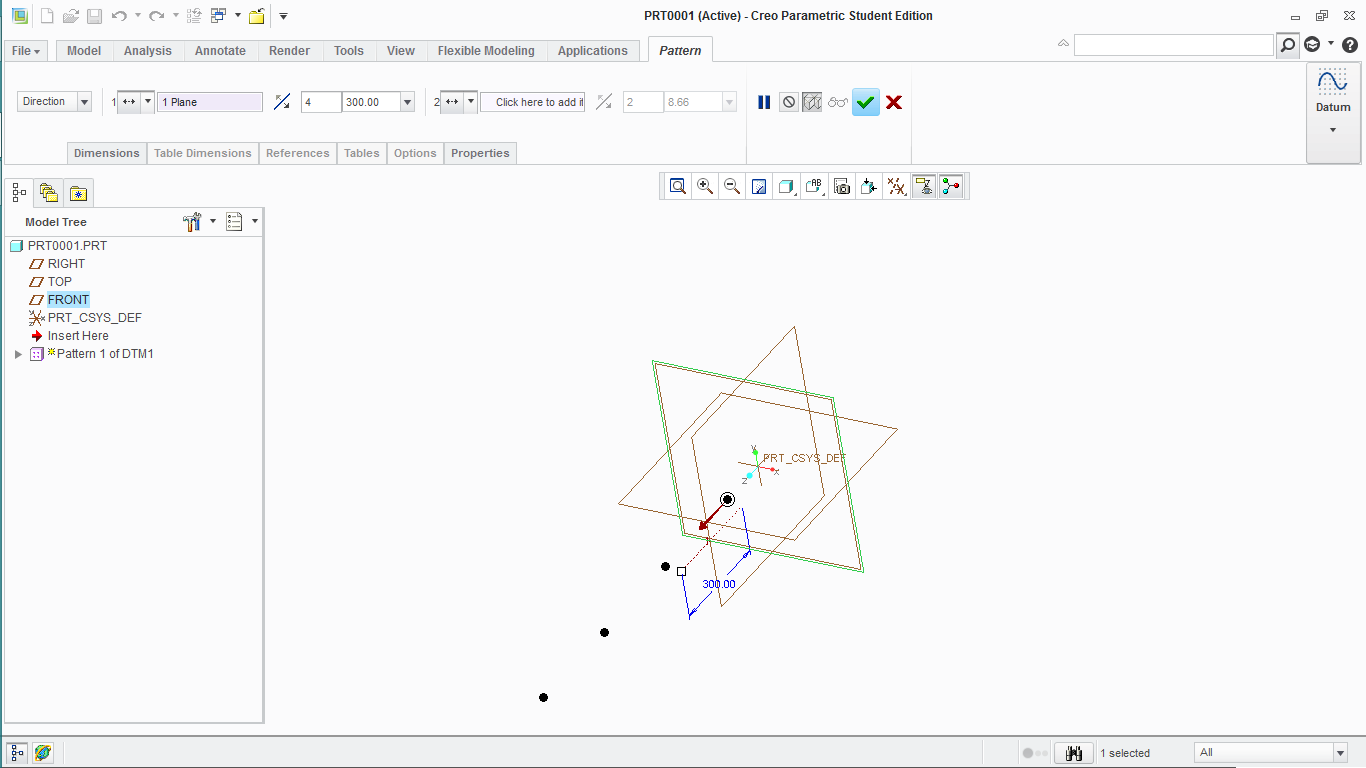
Task: Open the saved orientations icon
Action: 814,186
